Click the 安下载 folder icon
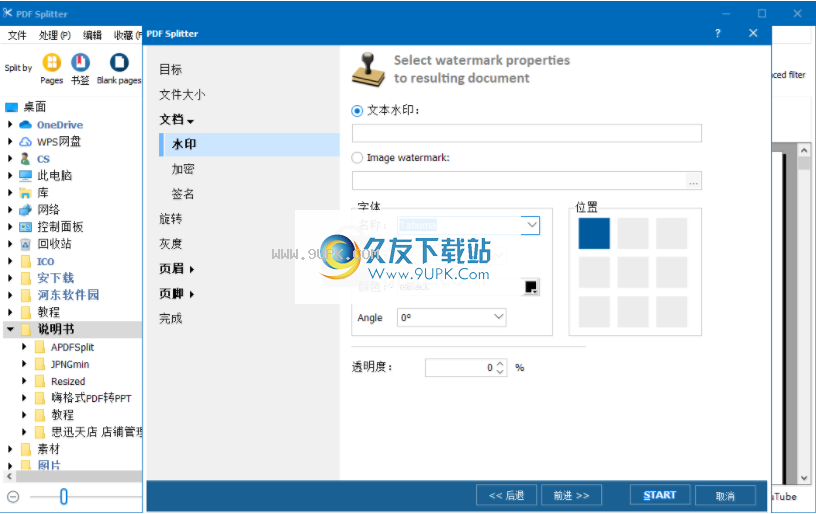The image size is (816, 514). 26,278
